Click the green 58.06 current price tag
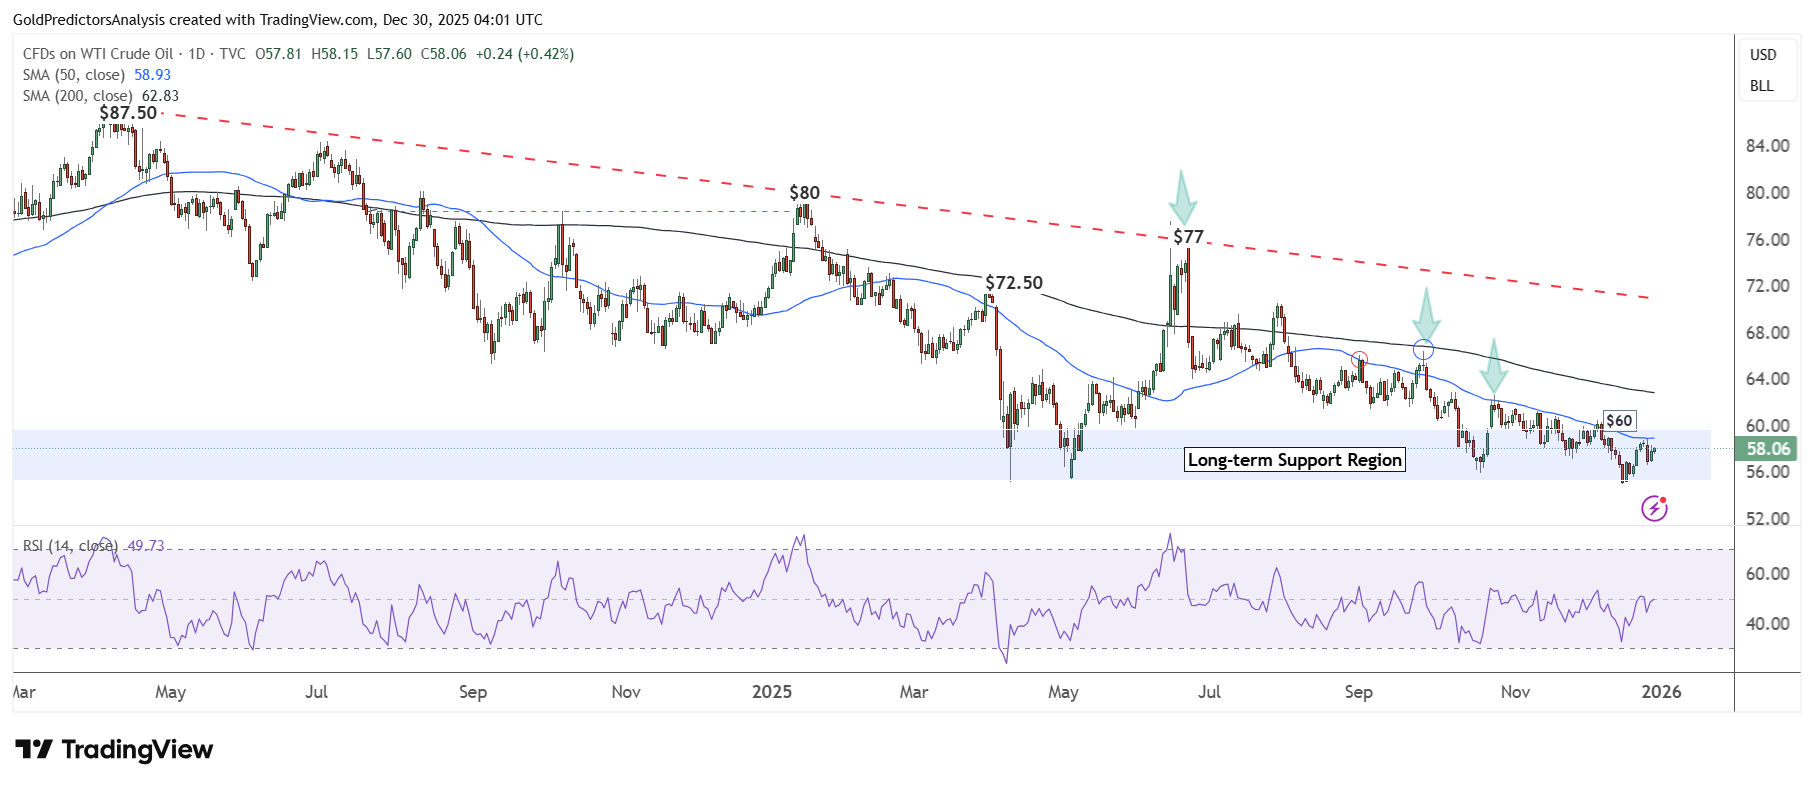Screen dimensions: 1814x787 (1767, 449)
